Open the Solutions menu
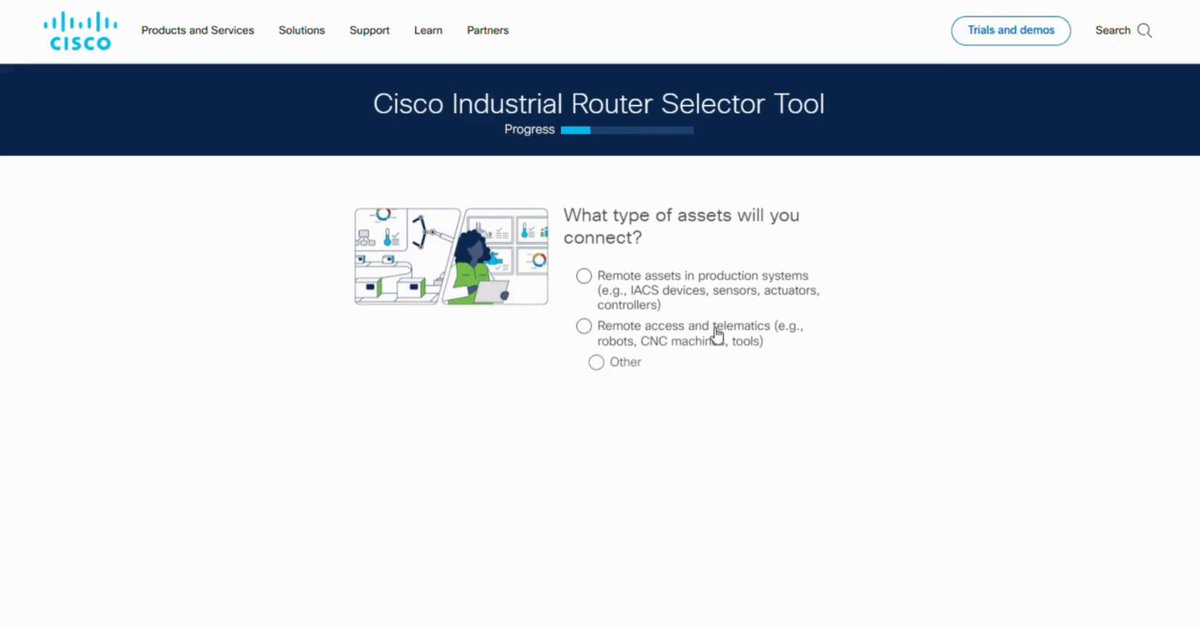 point(301,30)
